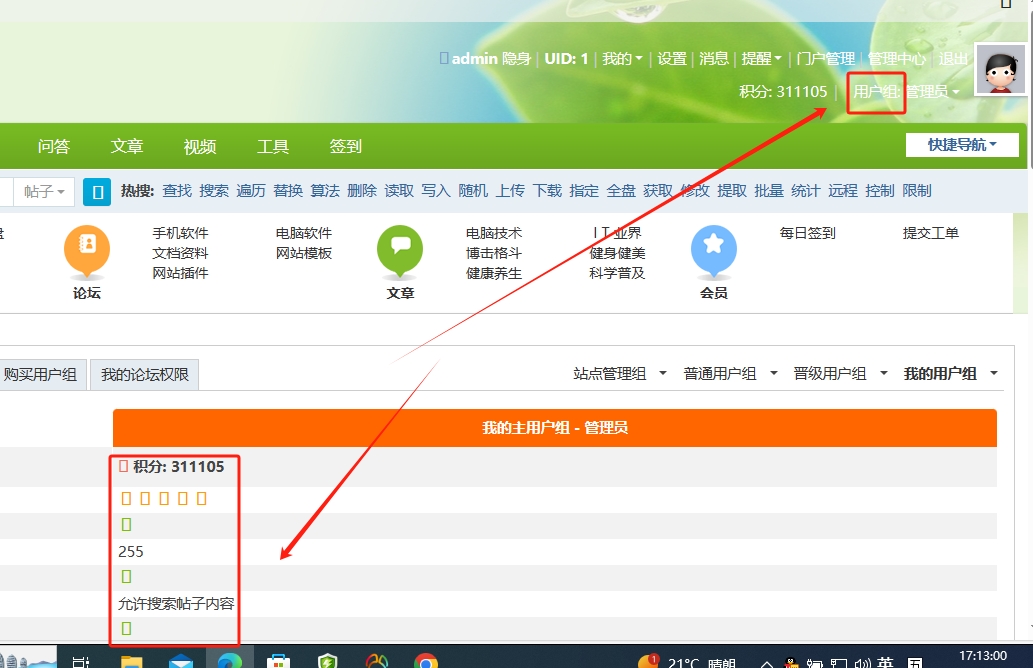Expand the 快捷导航 quick navigation dropdown
The image size is (1033, 668).
962,145
